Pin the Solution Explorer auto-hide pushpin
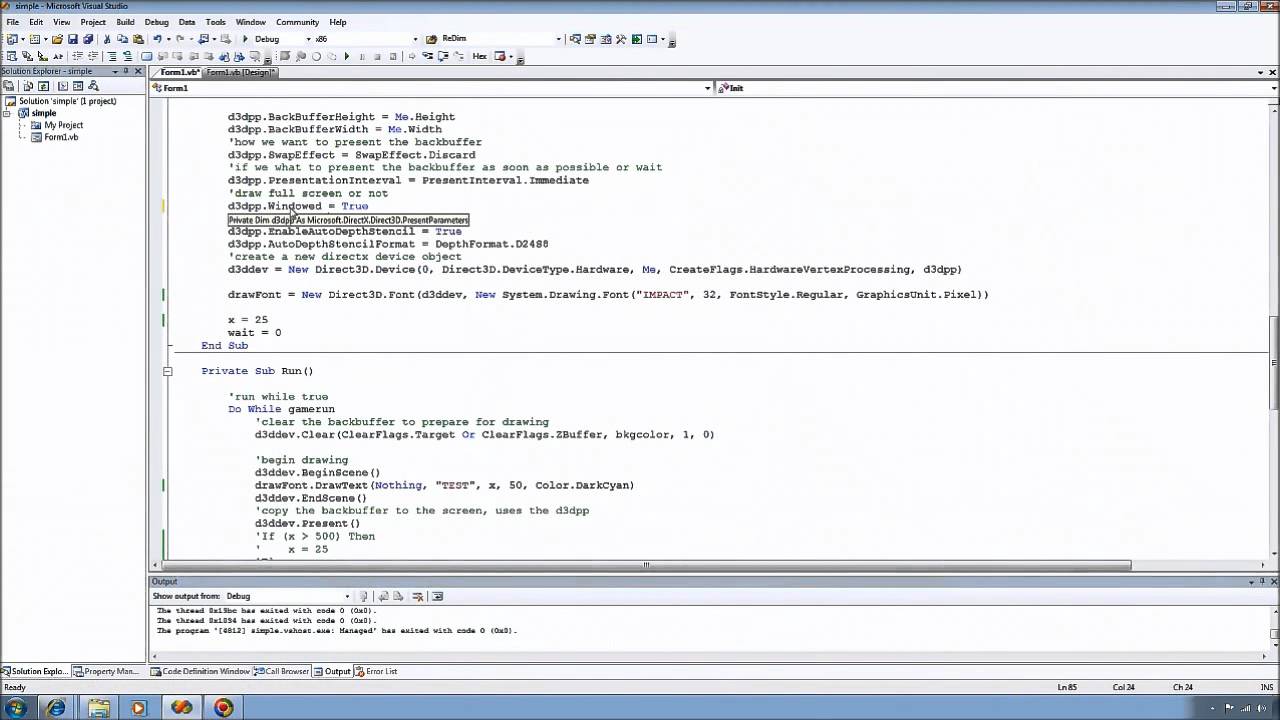This screenshot has width=1280, height=720. [126, 71]
